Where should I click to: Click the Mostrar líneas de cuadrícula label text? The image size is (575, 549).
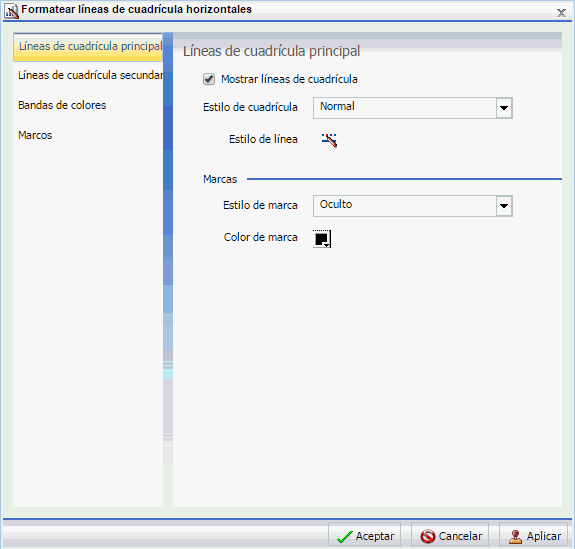coord(289,79)
